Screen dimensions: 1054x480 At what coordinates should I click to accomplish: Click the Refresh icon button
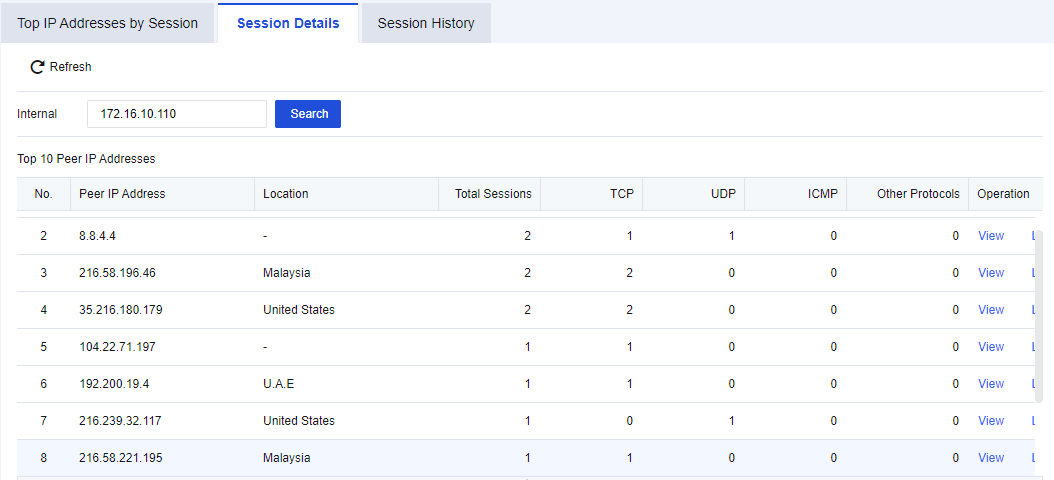pyautogui.click(x=38, y=67)
